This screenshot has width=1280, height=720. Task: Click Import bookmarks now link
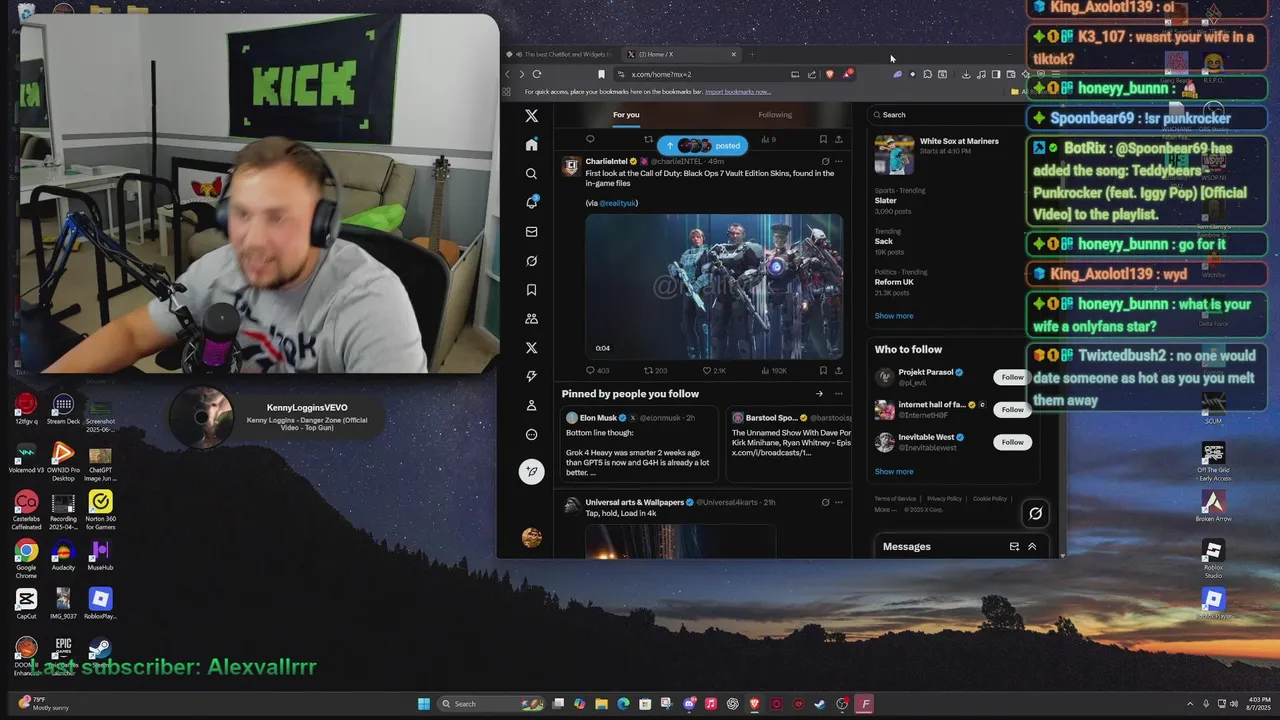(x=737, y=92)
